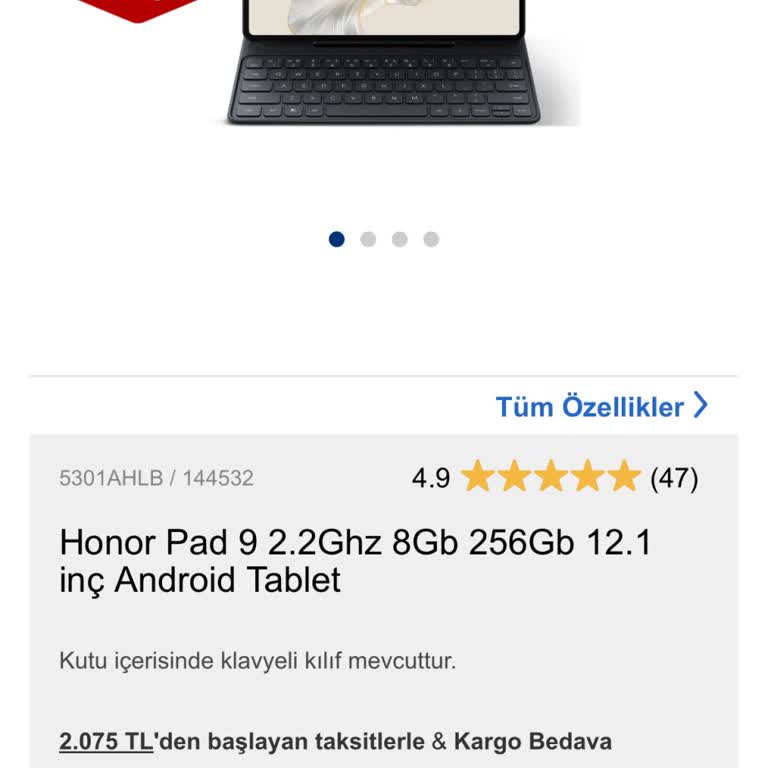
Task: Open the (47) reviews count
Action: [674, 478]
